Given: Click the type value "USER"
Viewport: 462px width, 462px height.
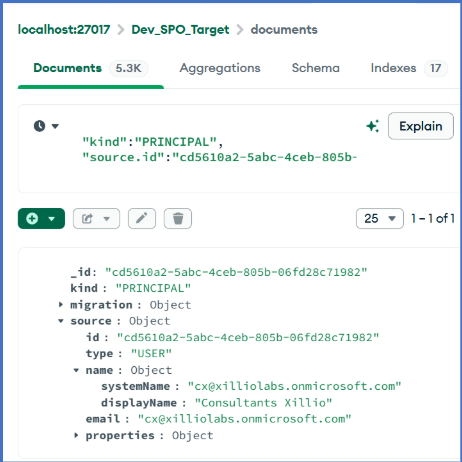Looking at the screenshot, I should pos(151,353).
